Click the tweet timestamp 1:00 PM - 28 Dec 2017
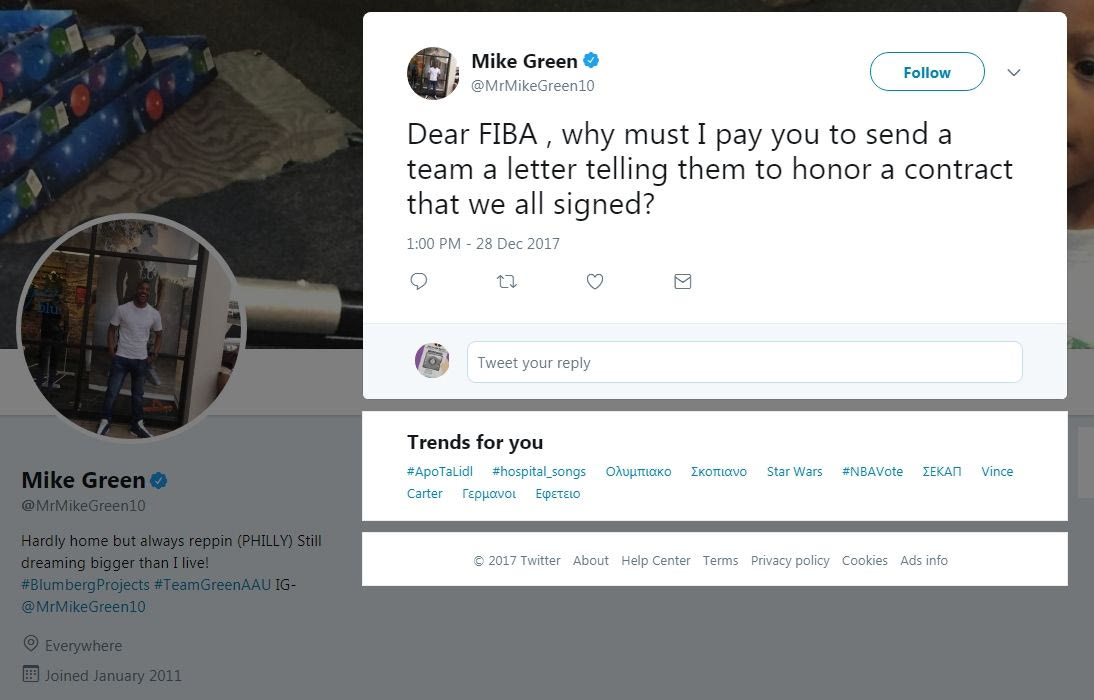Image resolution: width=1094 pixels, height=700 pixels. point(483,244)
